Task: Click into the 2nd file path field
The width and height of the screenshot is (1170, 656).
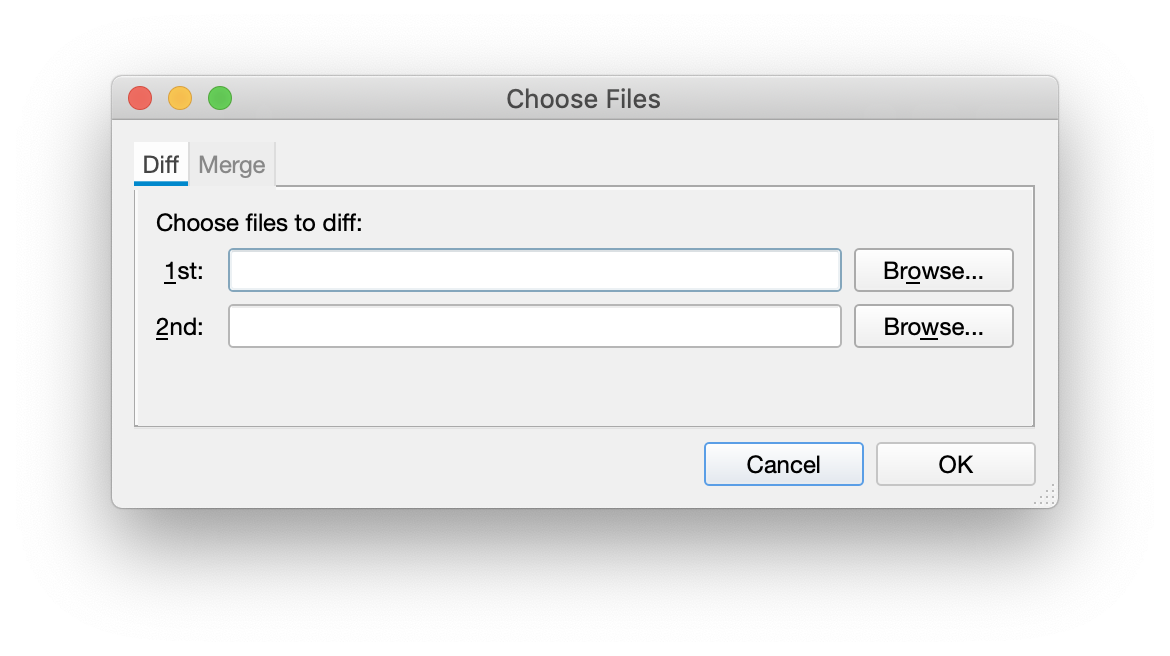Action: coord(534,327)
